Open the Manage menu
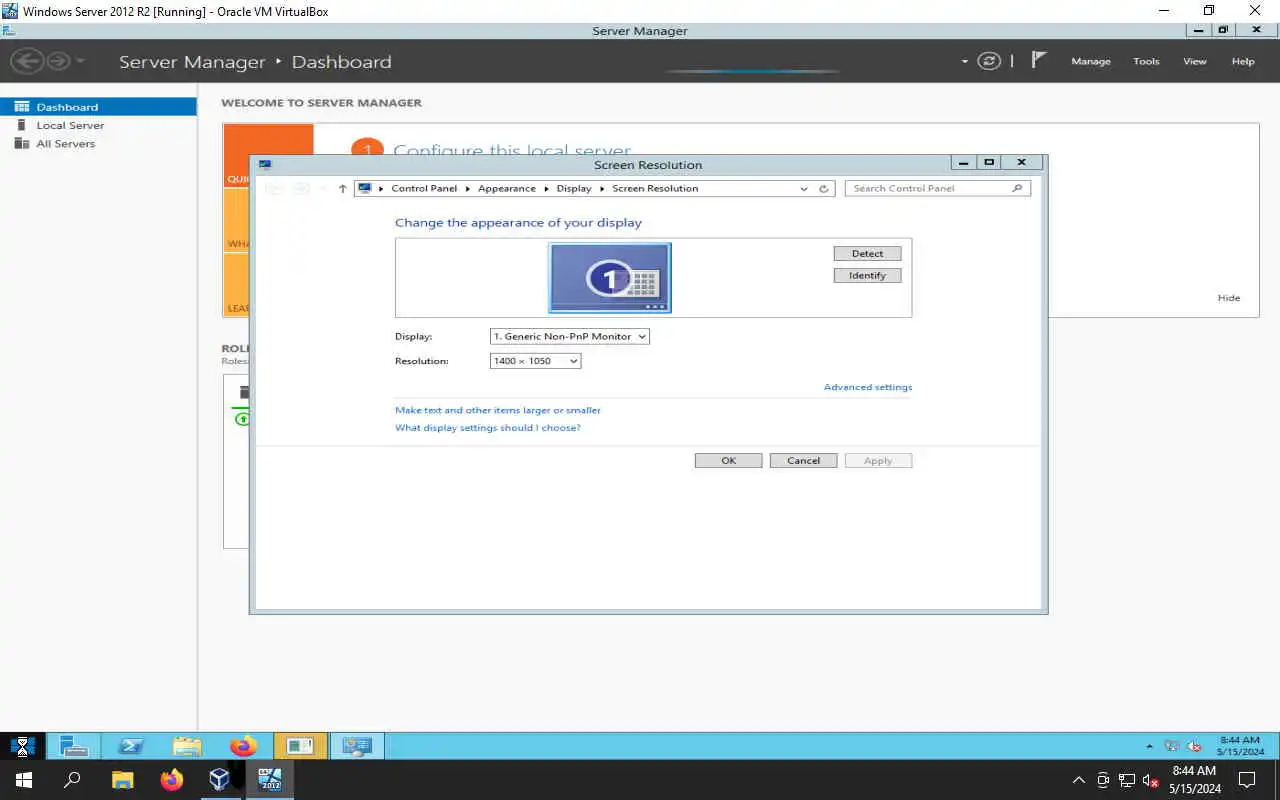This screenshot has height=800, width=1280. coord(1091,61)
